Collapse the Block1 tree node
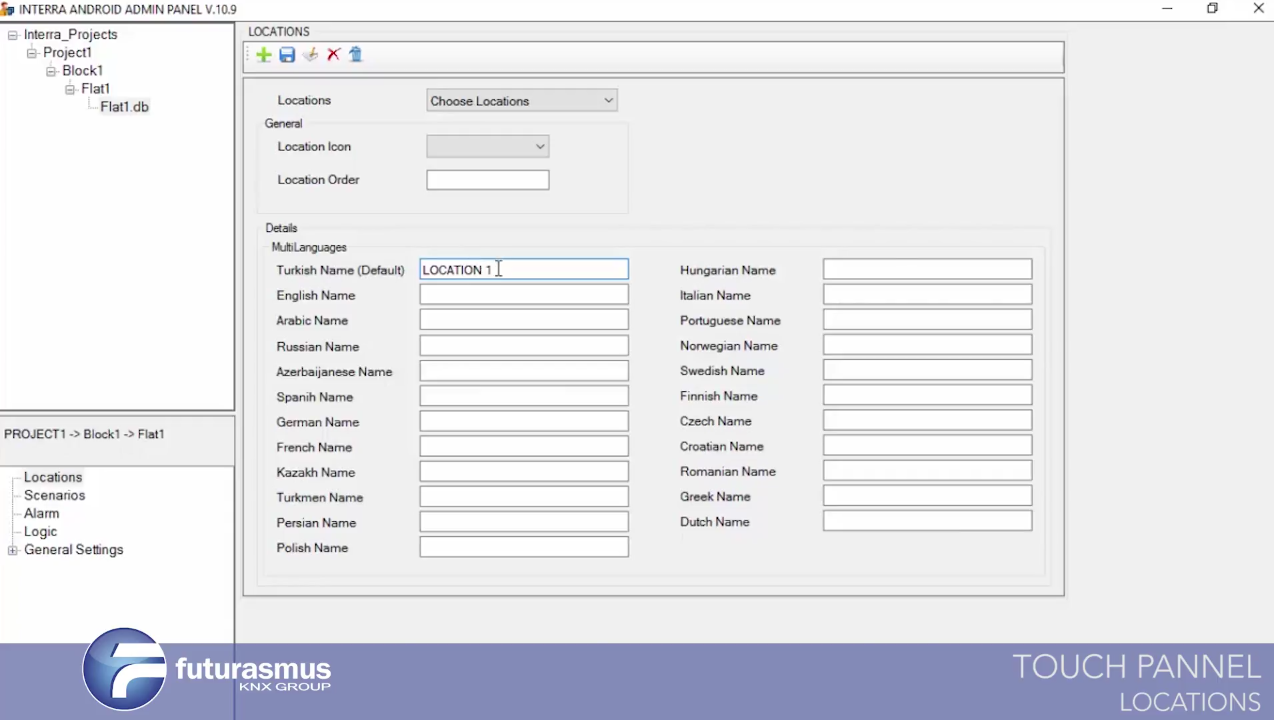The width and height of the screenshot is (1274, 720). click(51, 71)
